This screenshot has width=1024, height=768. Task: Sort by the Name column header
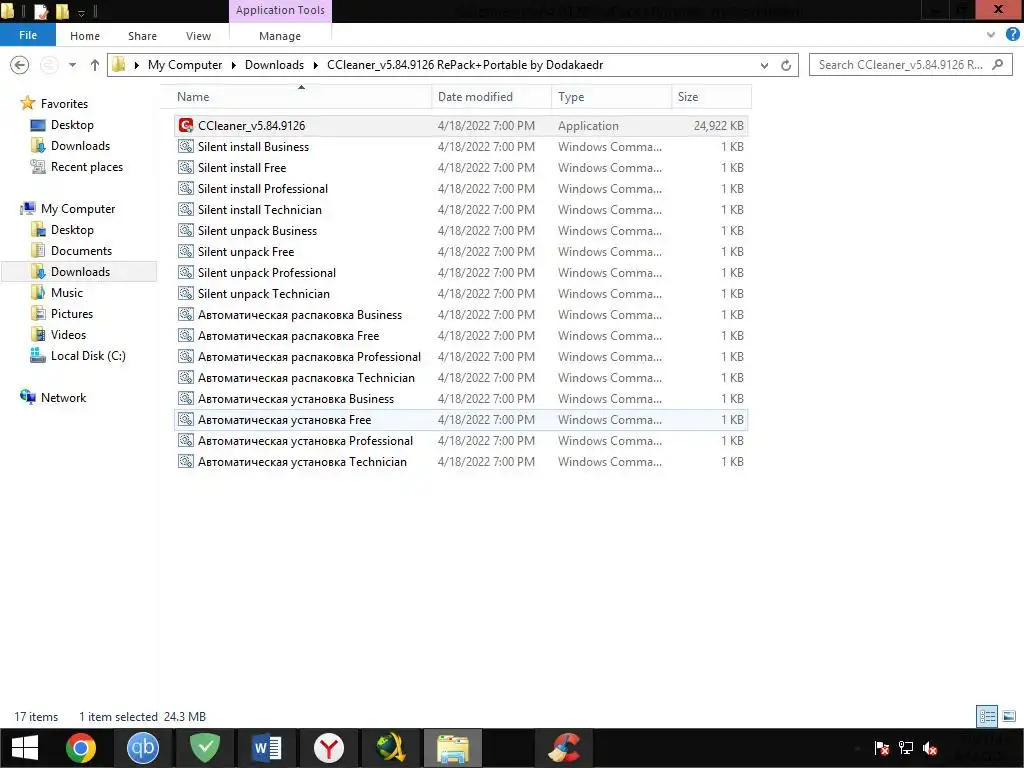(297, 97)
